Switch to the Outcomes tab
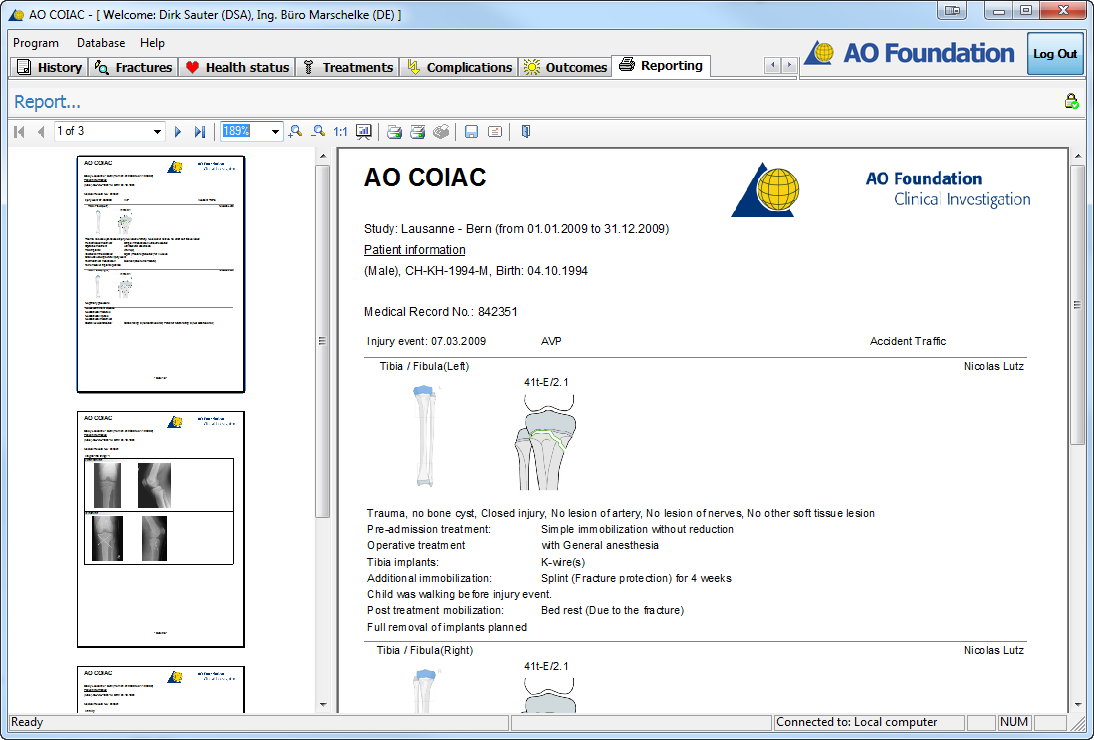Image resolution: width=1094 pixels, height=740 pixels. [566, 67]
